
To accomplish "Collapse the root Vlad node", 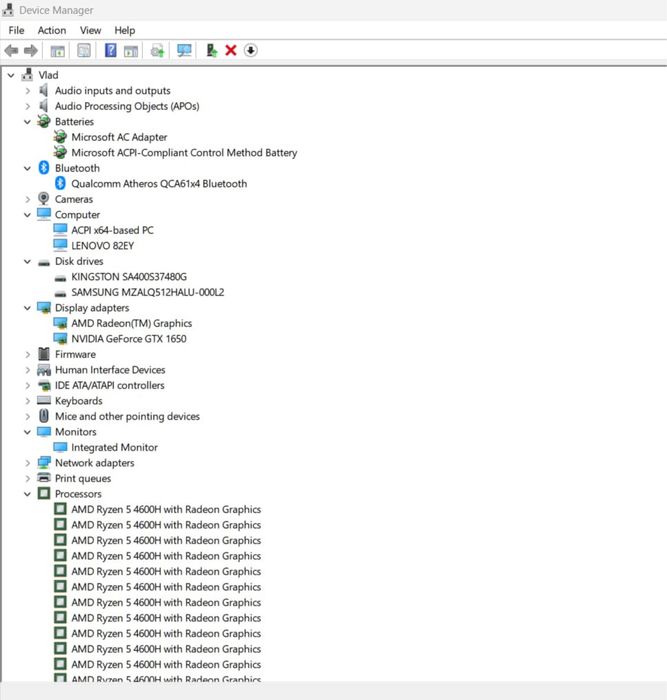I will click(x=11, y=75).
